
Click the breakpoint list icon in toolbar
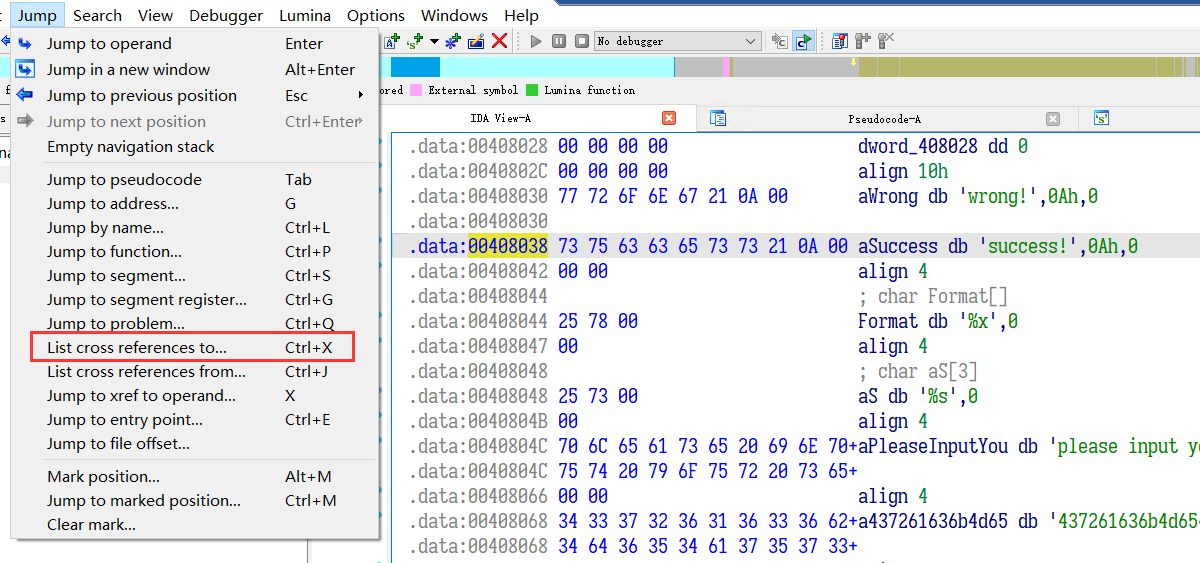click(839, 41)
